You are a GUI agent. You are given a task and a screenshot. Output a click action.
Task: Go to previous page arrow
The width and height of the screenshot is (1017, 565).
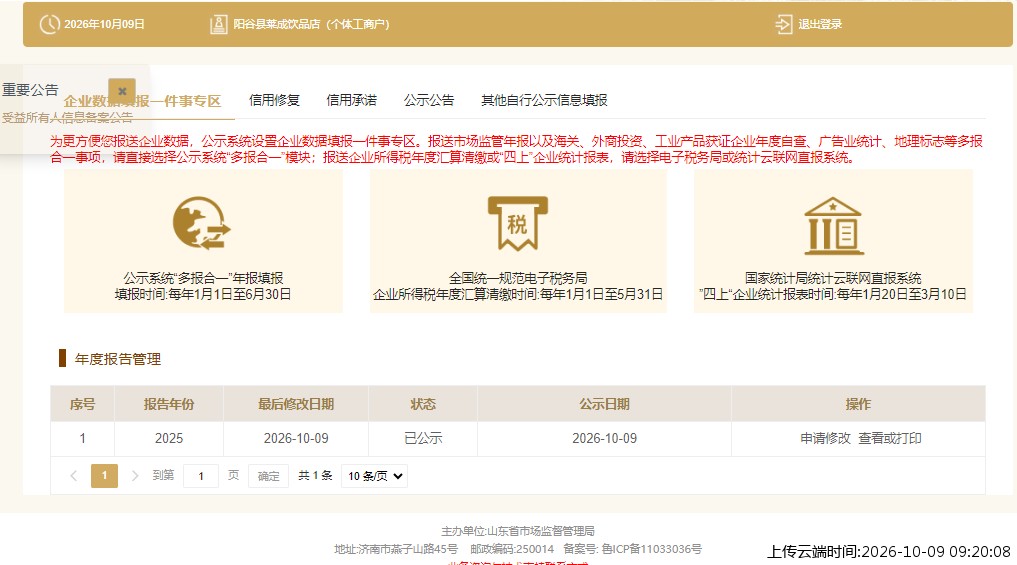[73, 476]
